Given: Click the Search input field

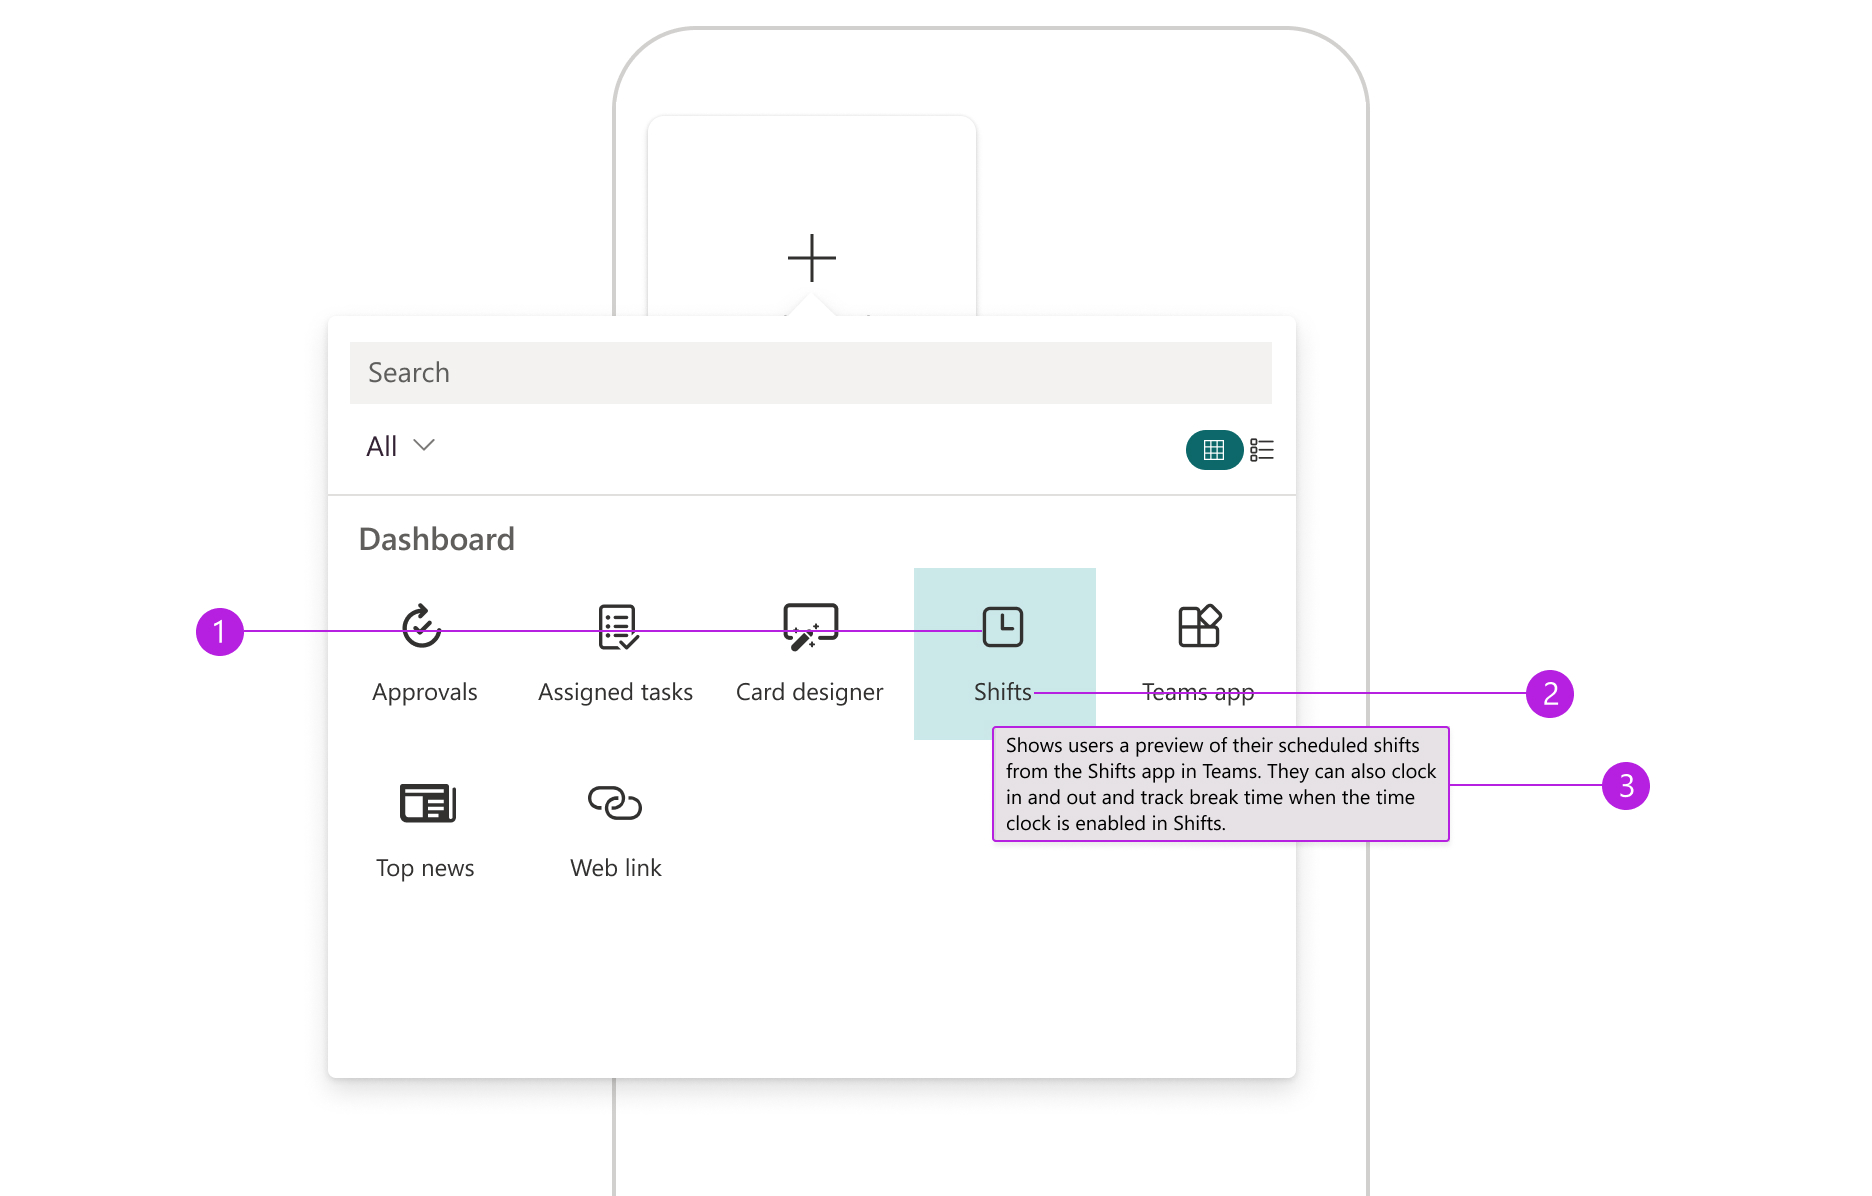Looking at the screenshot, I should point(811,373).
